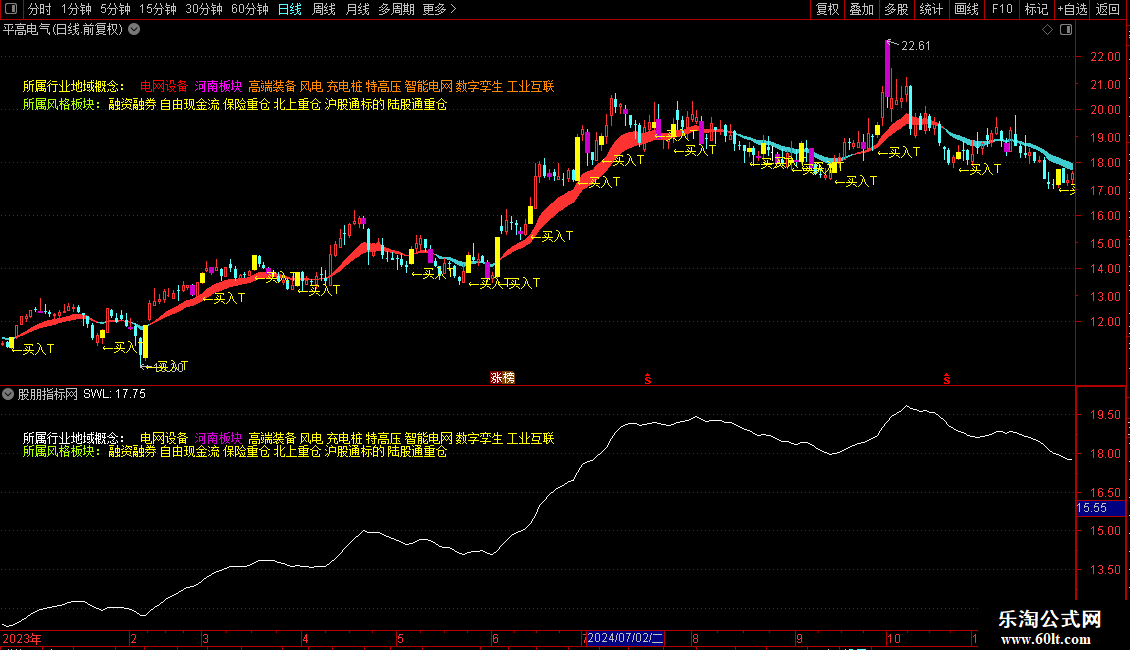Click the 股朋指标网 indicator name

tap(48, 394)
